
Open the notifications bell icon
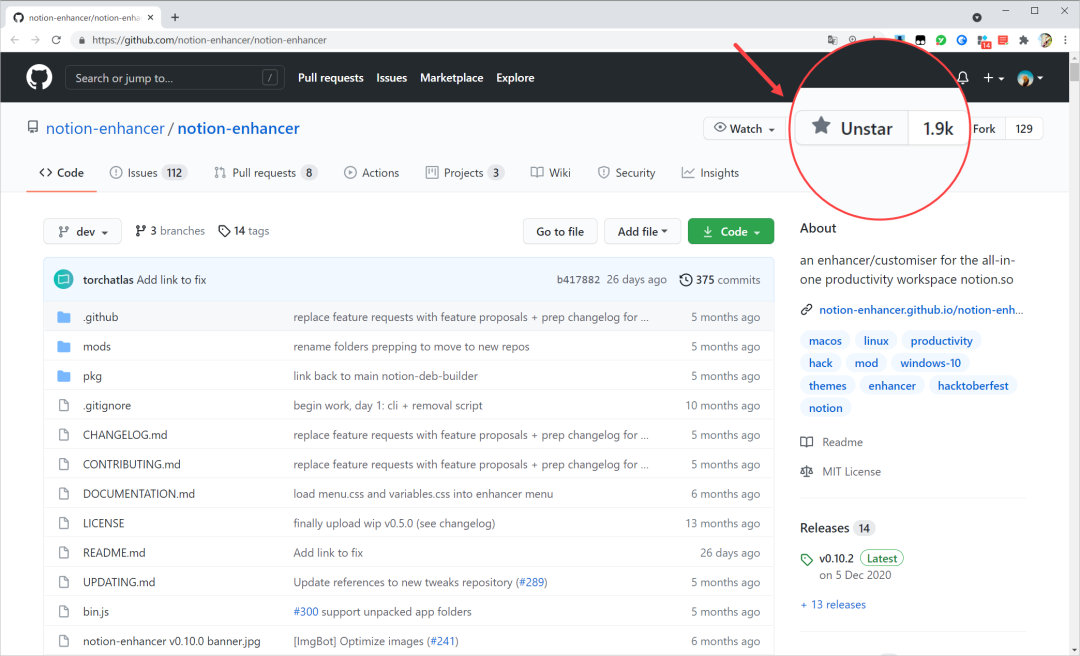[x=962, y=78]
